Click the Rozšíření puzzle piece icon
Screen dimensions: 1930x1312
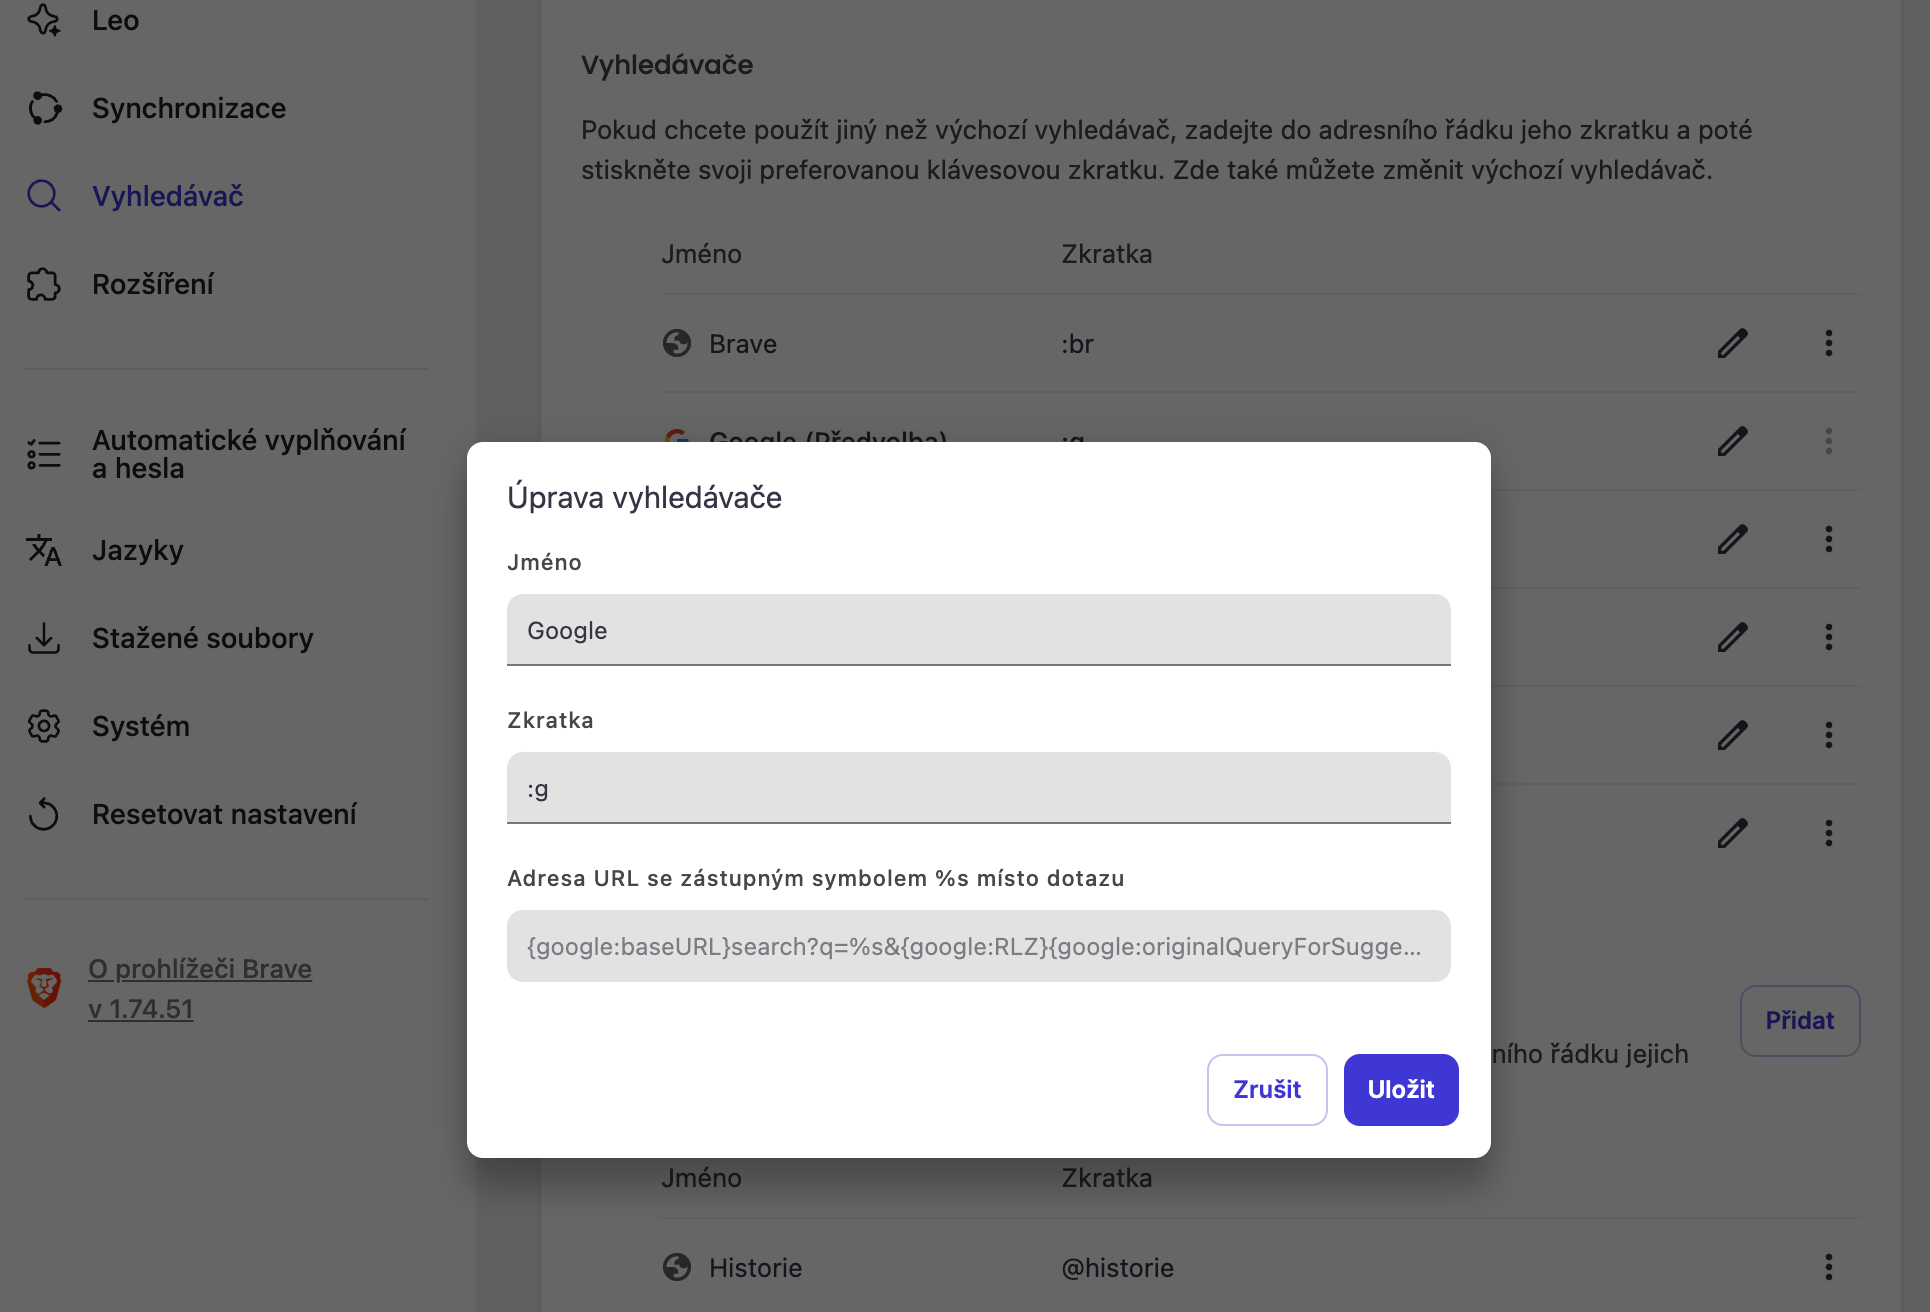(44, 284)
